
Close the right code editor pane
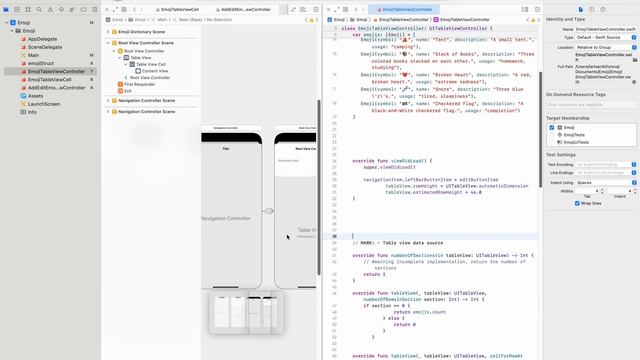click(x=328, y=9)
